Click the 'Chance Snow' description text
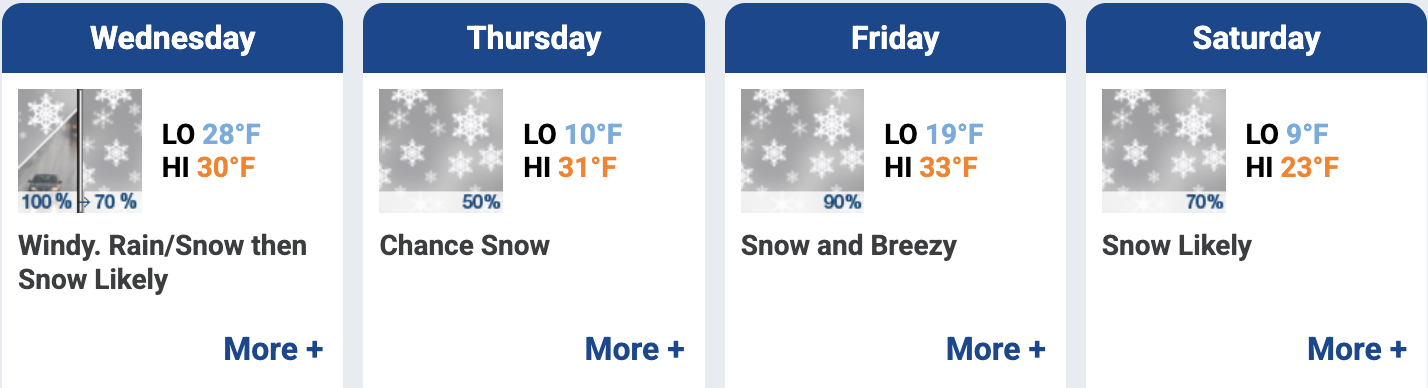Viewport: 1428px width, 388px height. tap(464, 246)
